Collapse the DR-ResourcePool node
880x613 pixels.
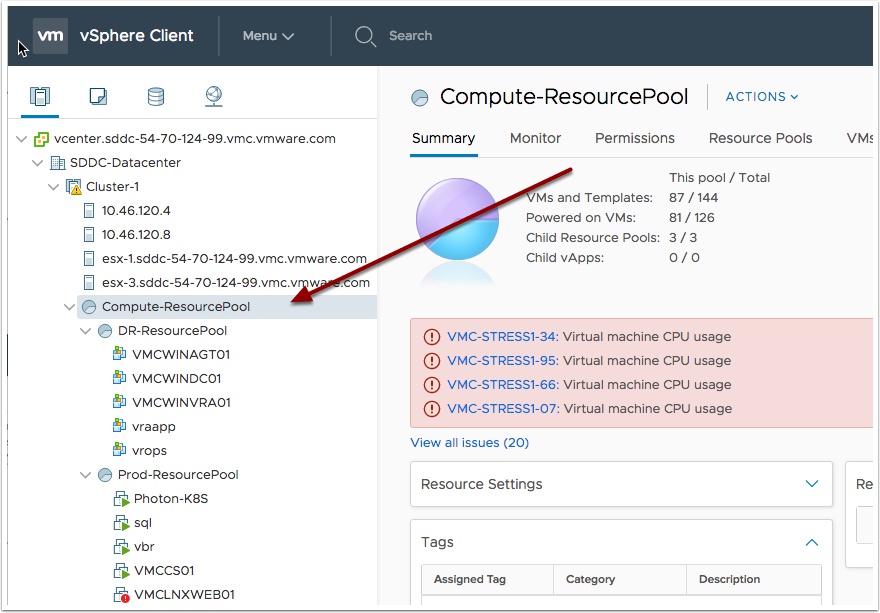click(x=86, y=331)
